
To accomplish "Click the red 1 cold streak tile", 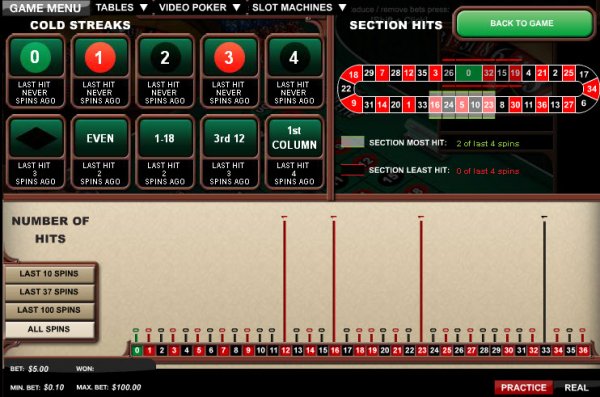I will click(x=100, y=71).
